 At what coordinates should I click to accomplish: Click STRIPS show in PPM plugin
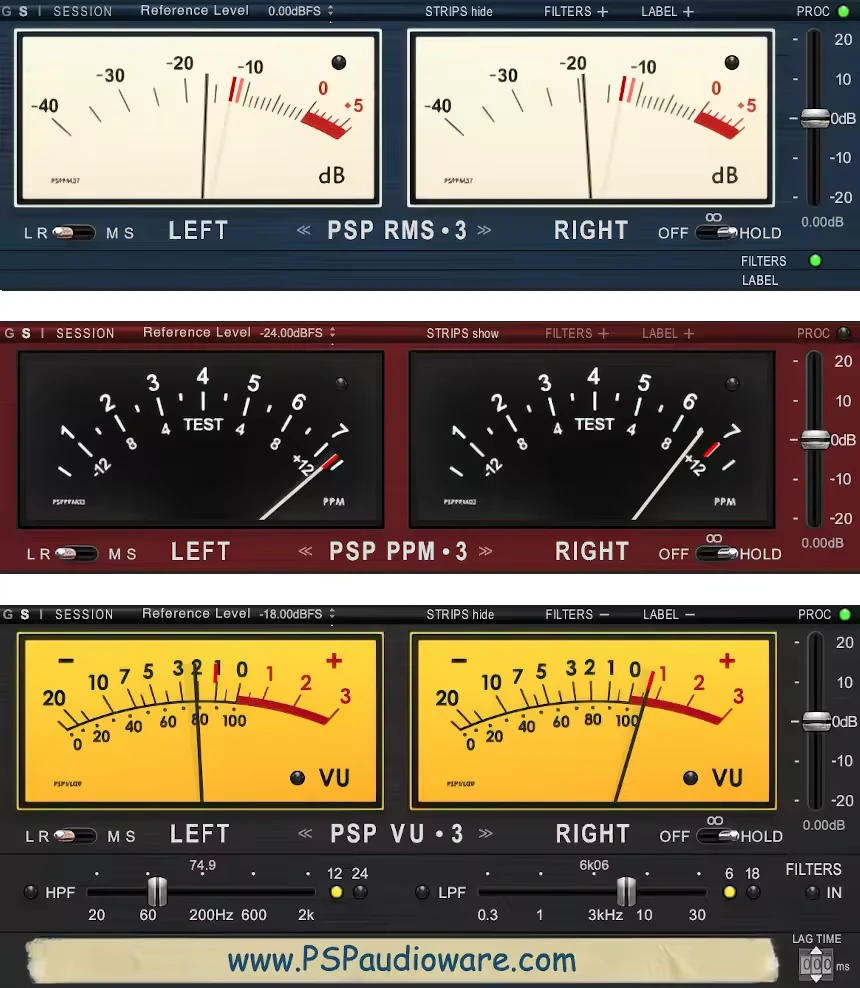(x=462, y=333)
